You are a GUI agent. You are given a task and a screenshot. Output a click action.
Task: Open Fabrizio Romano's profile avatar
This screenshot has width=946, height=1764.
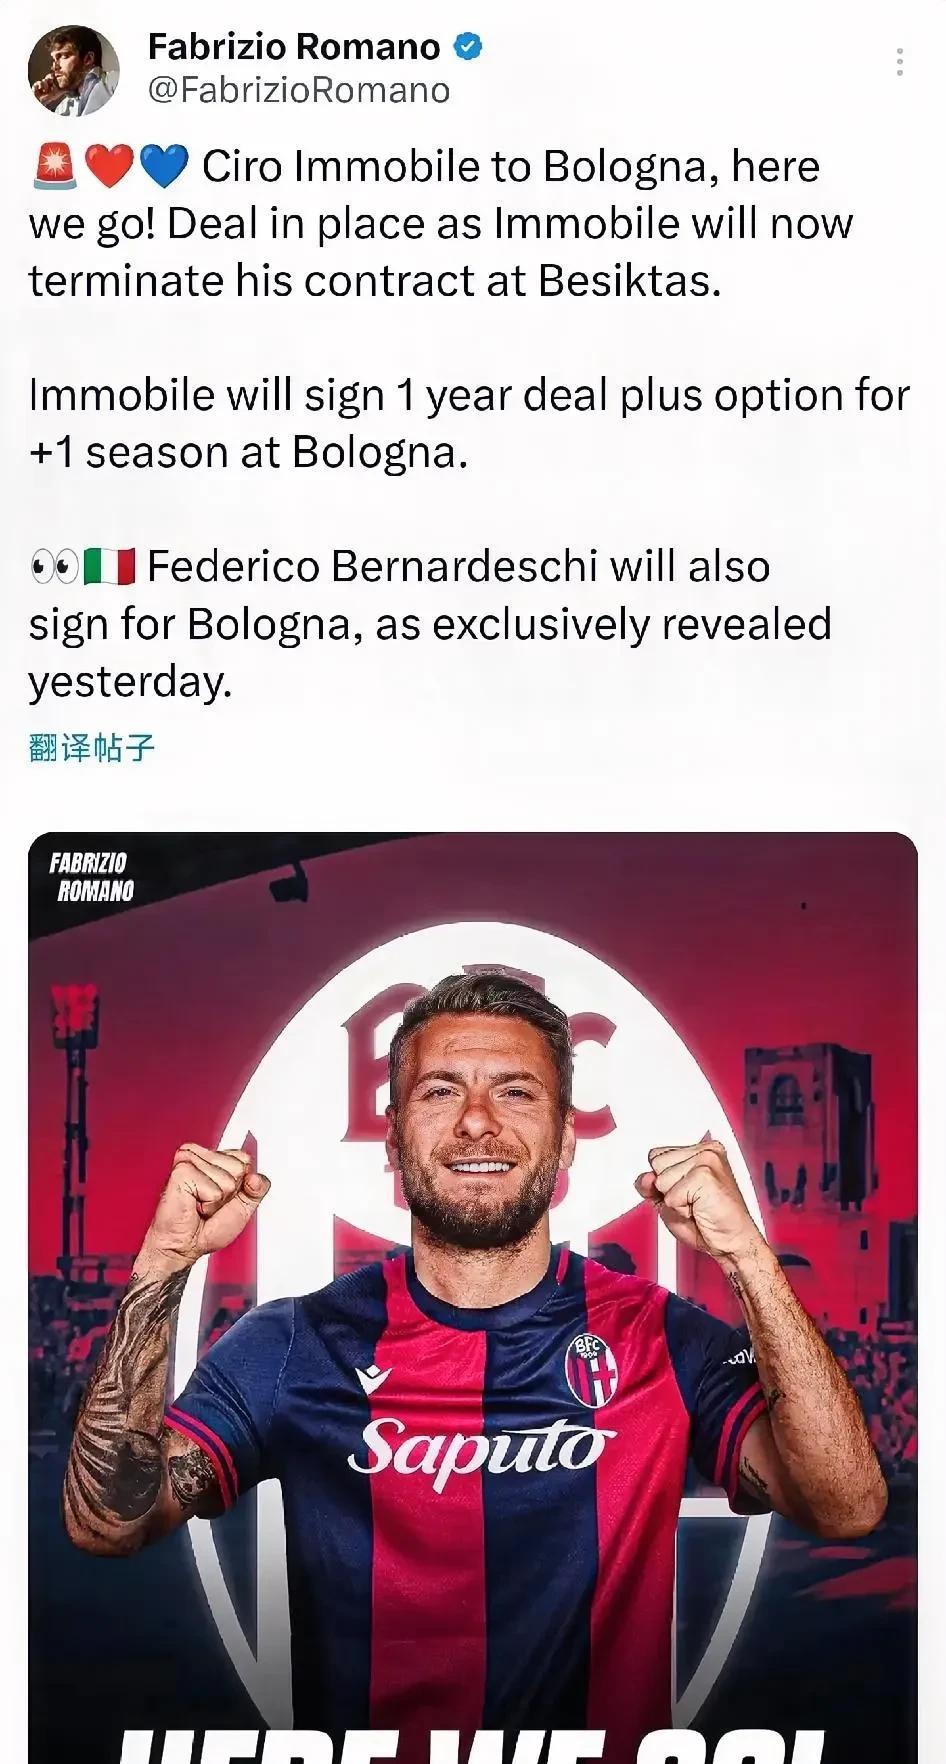[73, 71]
